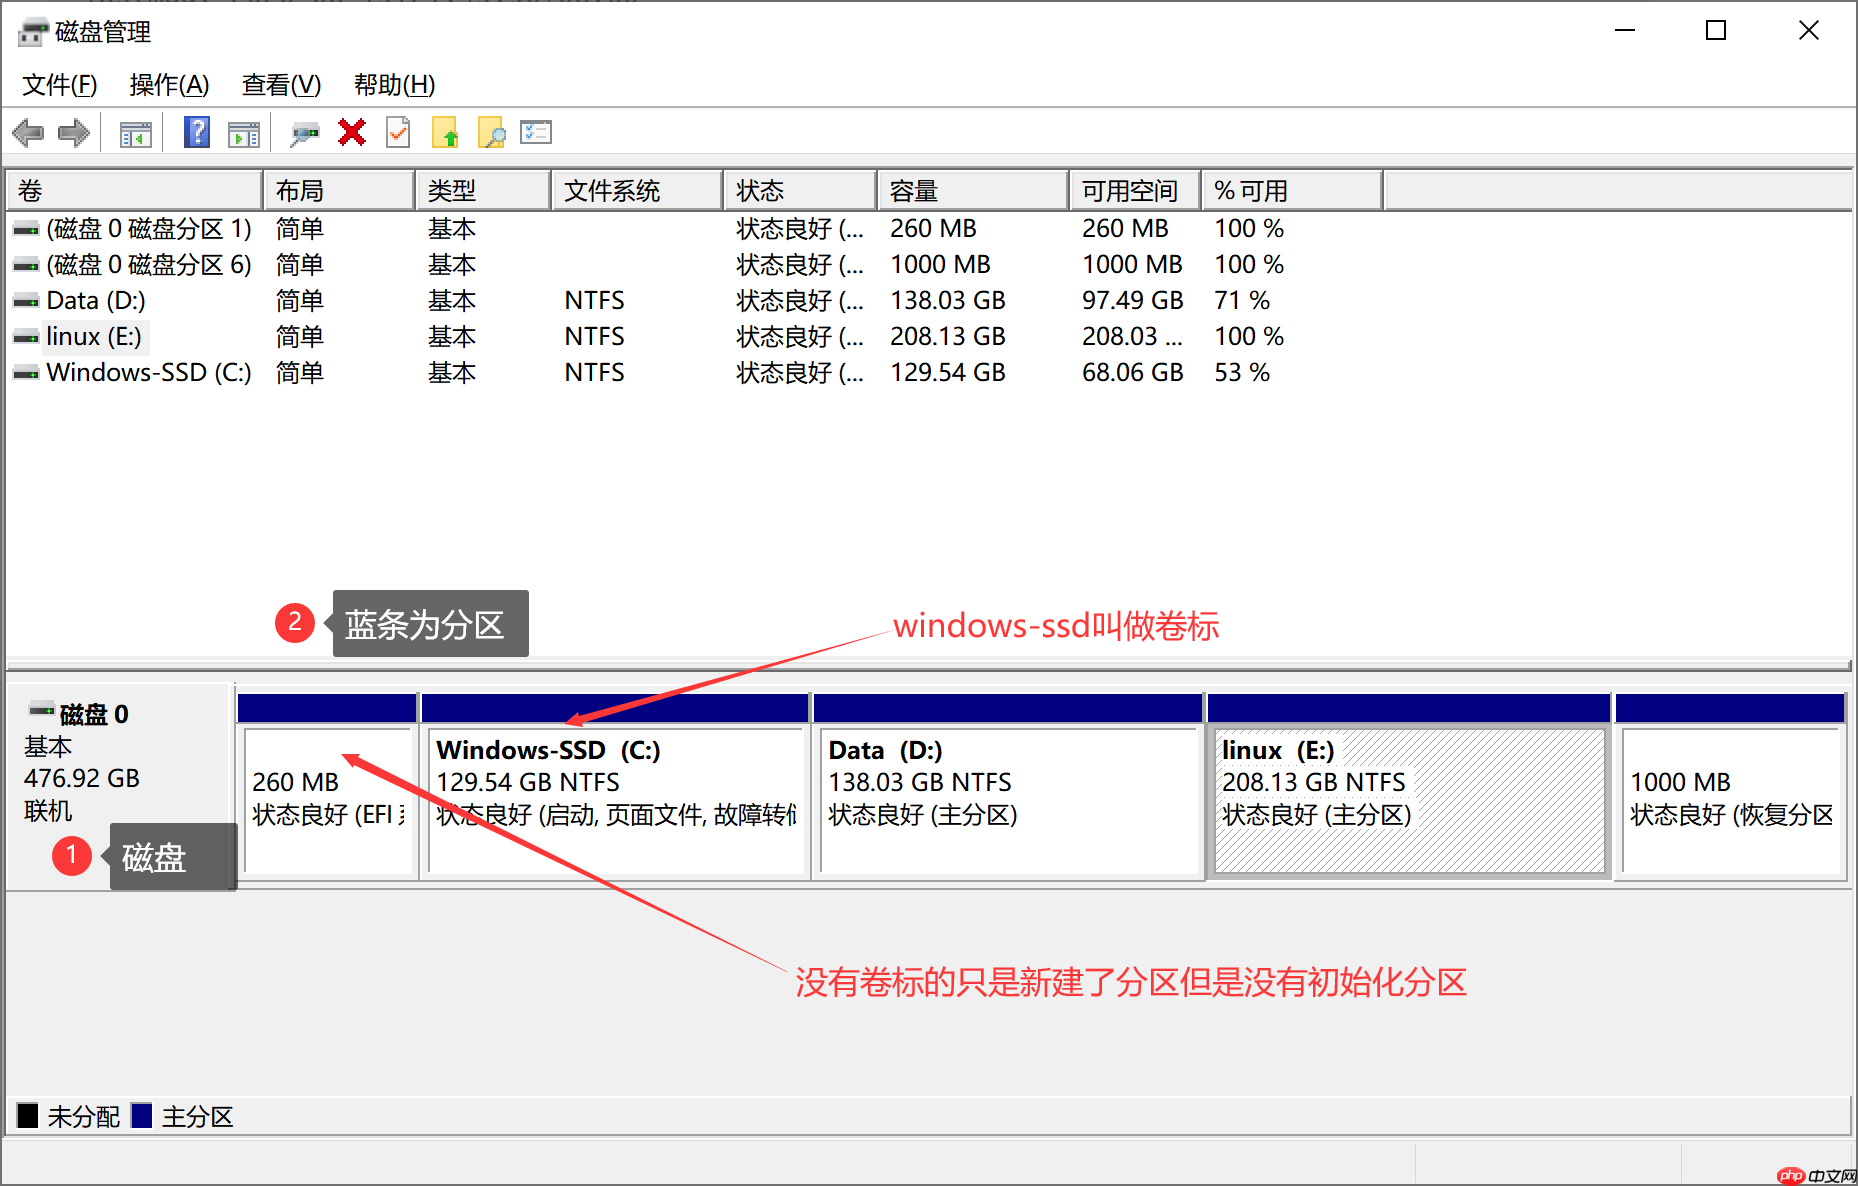This screenshot has width=1858, height=1186.
Task: Click the folder with magnifier toolbar icon
Action: click(x=490, y=132)
